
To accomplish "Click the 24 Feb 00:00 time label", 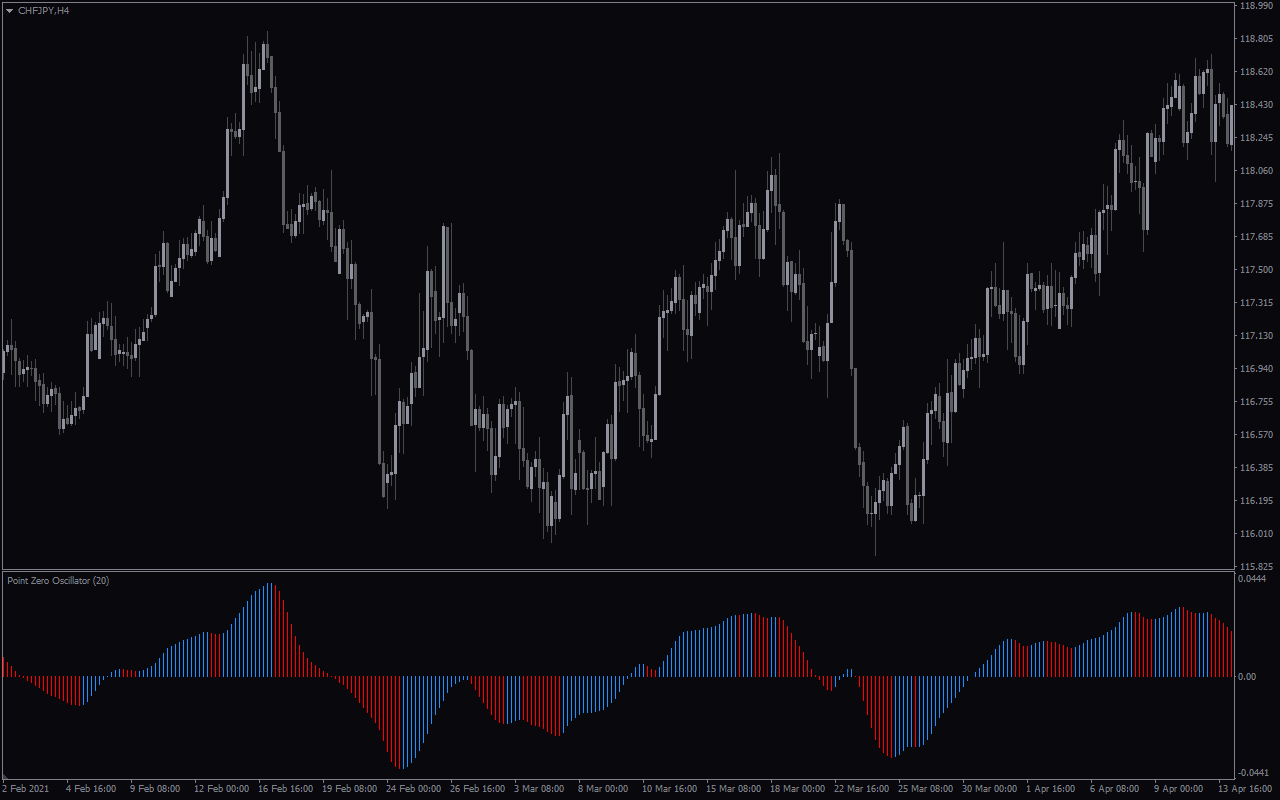I will [413, 789].
